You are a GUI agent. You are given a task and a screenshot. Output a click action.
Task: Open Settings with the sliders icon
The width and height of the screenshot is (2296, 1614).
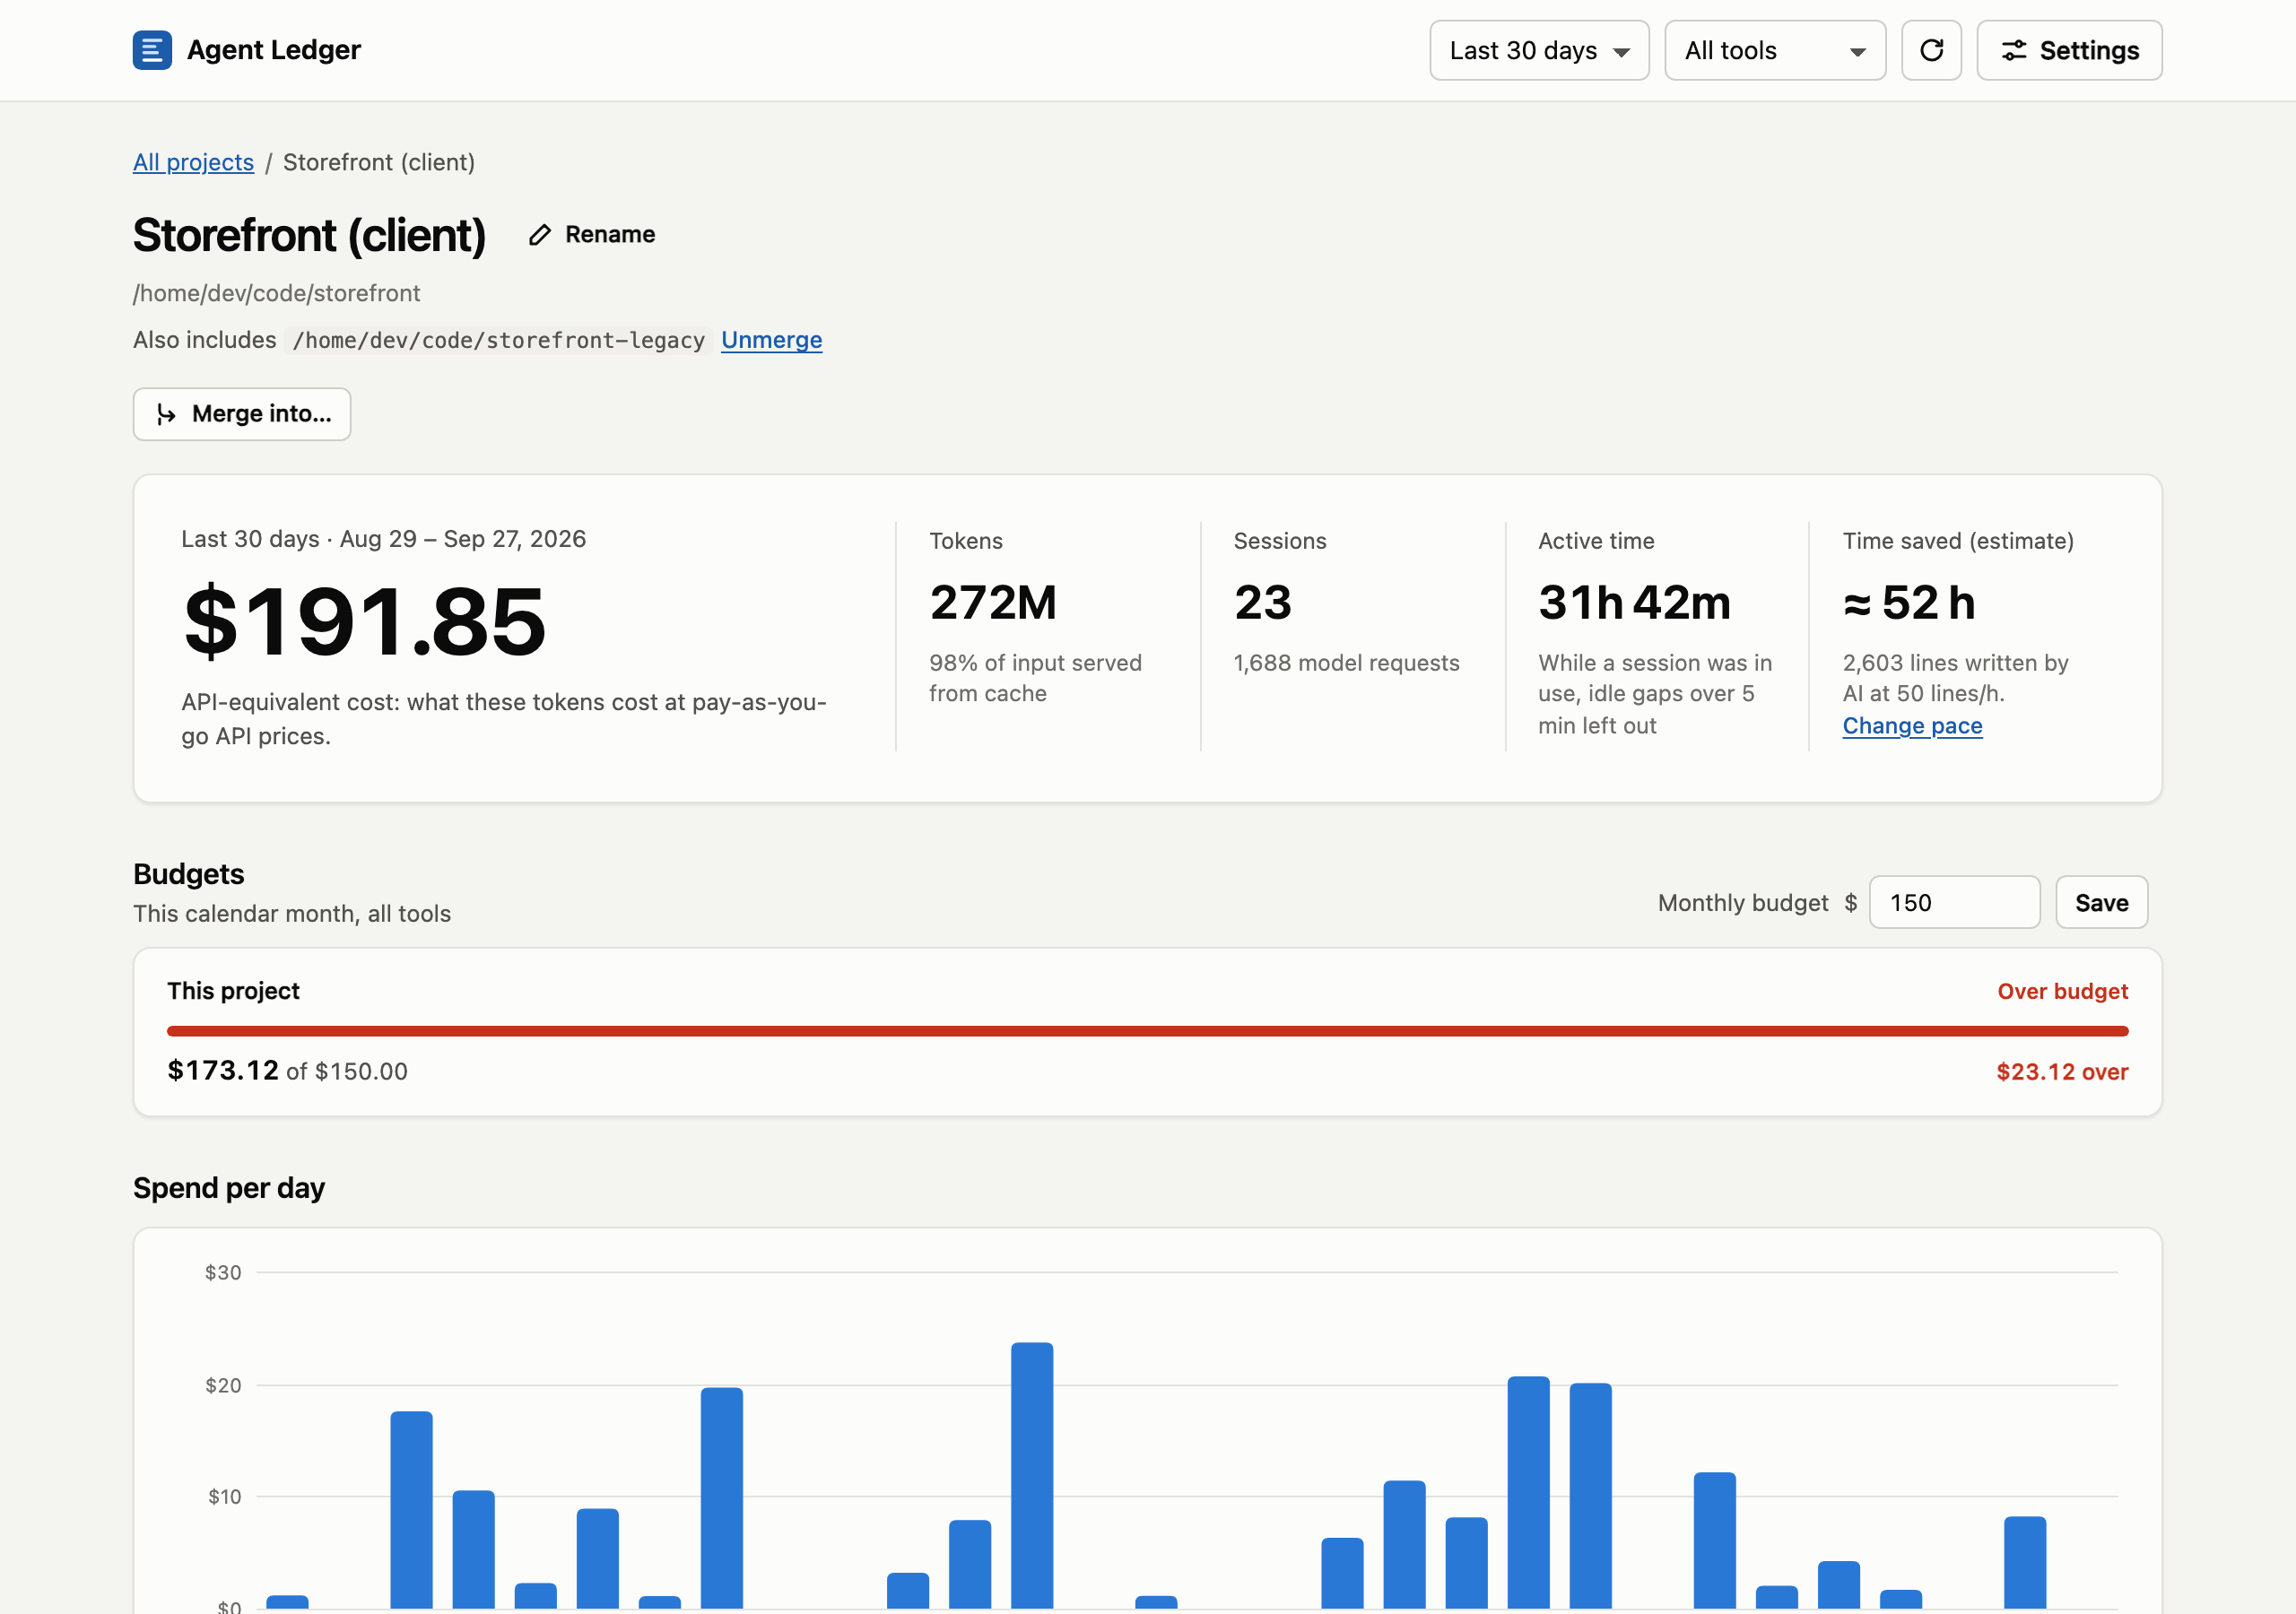[x=2069, y=50]
